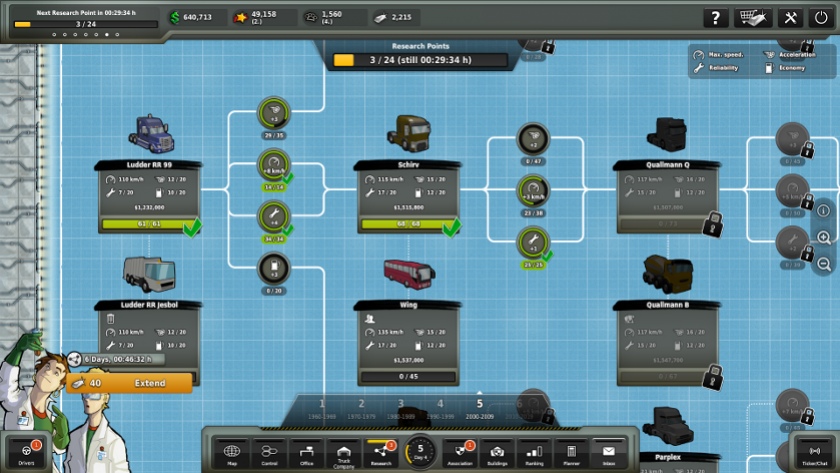
Task: Open the help question mark button
Action: click(715, 18)
